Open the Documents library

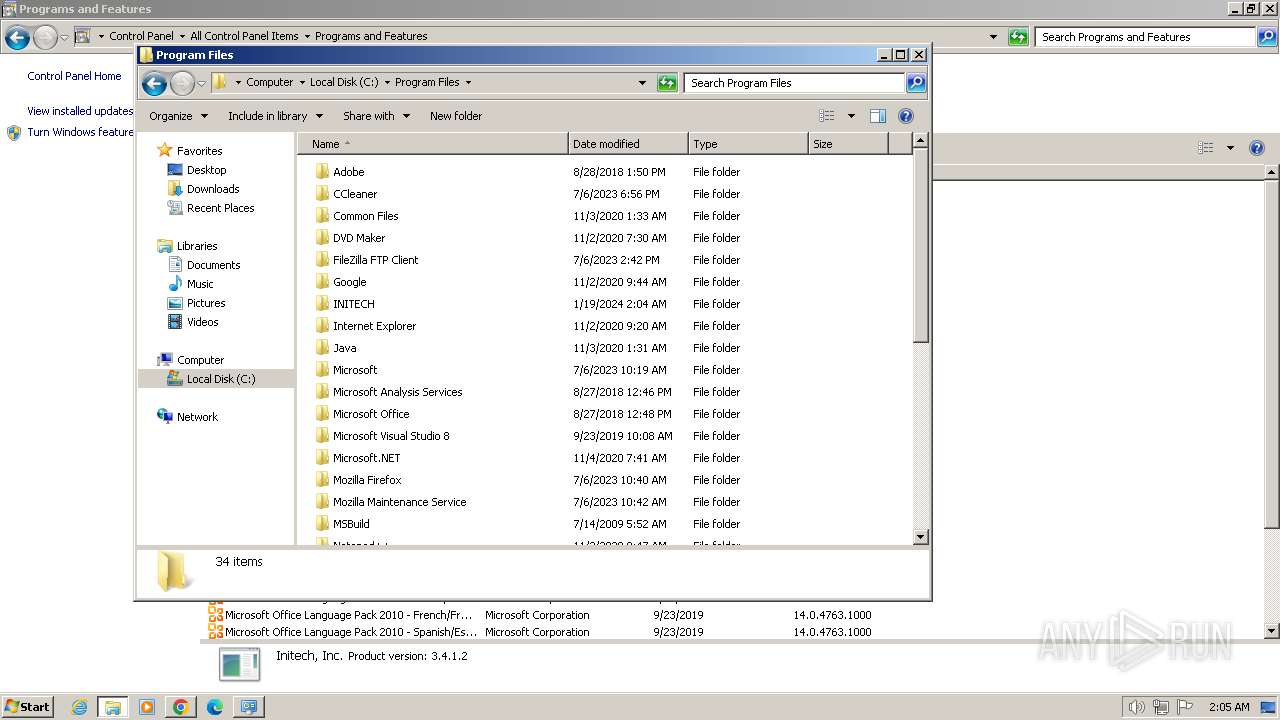click(x=213, y=265)
